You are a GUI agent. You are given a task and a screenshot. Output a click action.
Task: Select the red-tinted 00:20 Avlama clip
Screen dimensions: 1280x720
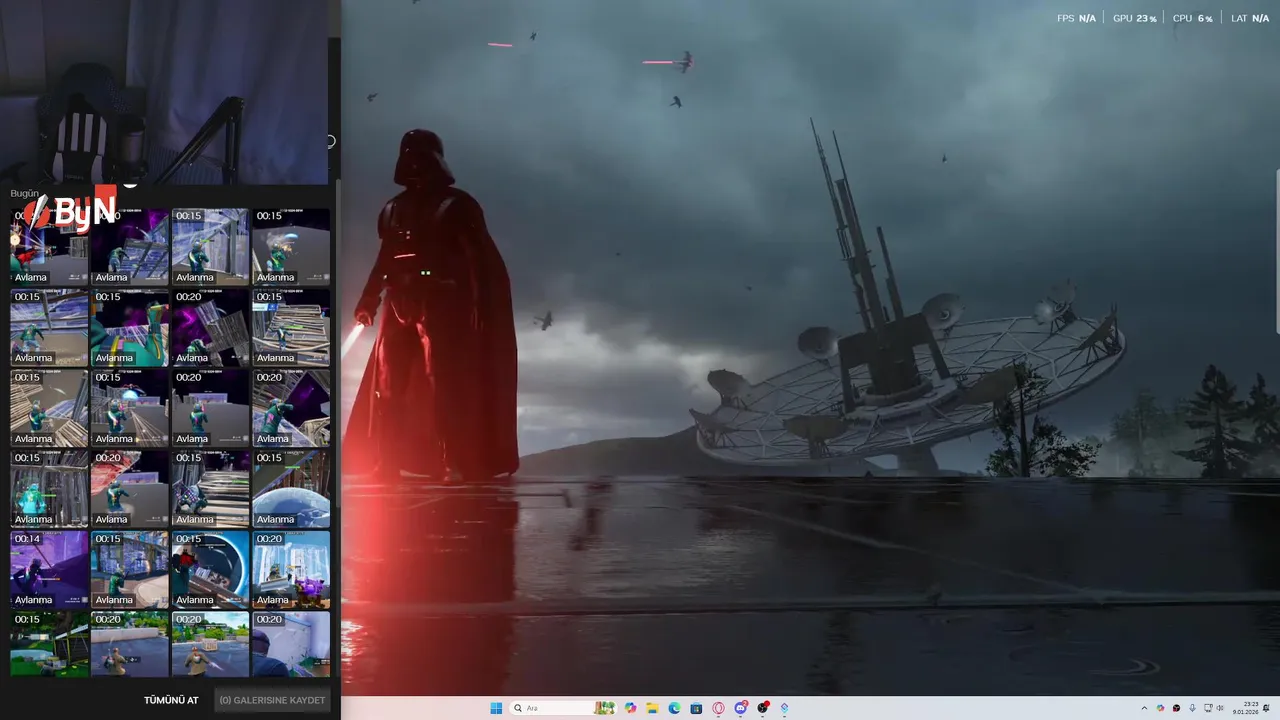tap(130, 488)
